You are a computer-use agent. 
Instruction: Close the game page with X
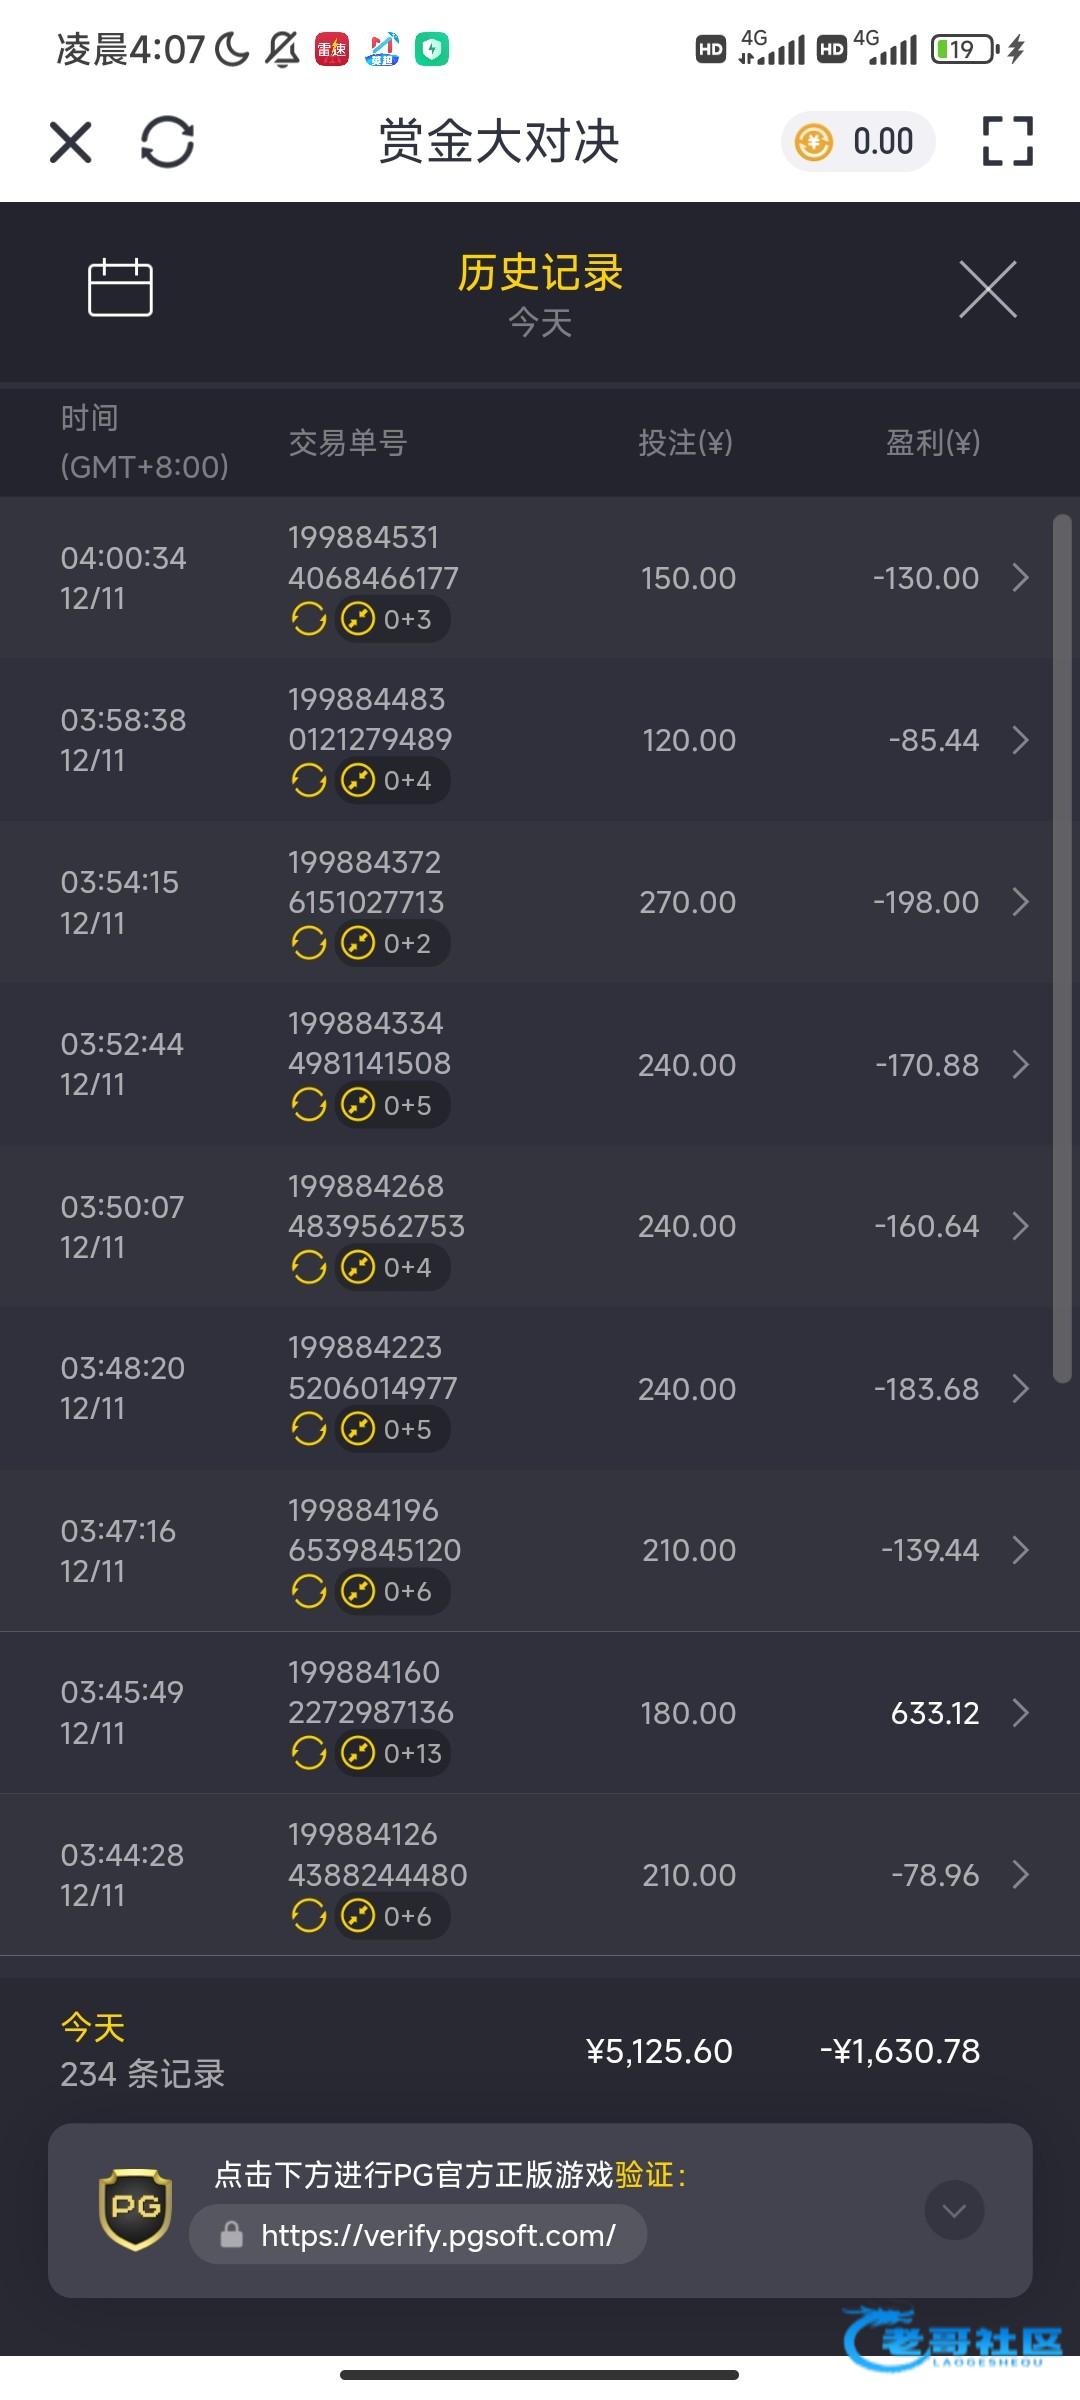(x=71, y=142)
